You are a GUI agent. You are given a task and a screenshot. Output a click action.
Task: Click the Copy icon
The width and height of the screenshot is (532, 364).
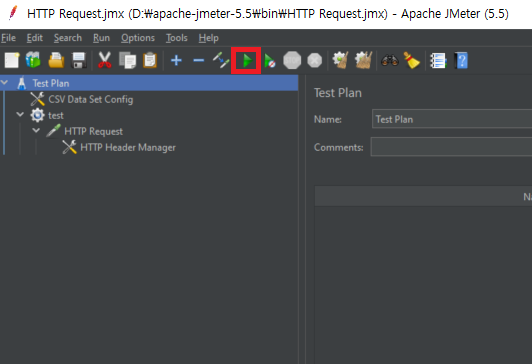[128, 61]
